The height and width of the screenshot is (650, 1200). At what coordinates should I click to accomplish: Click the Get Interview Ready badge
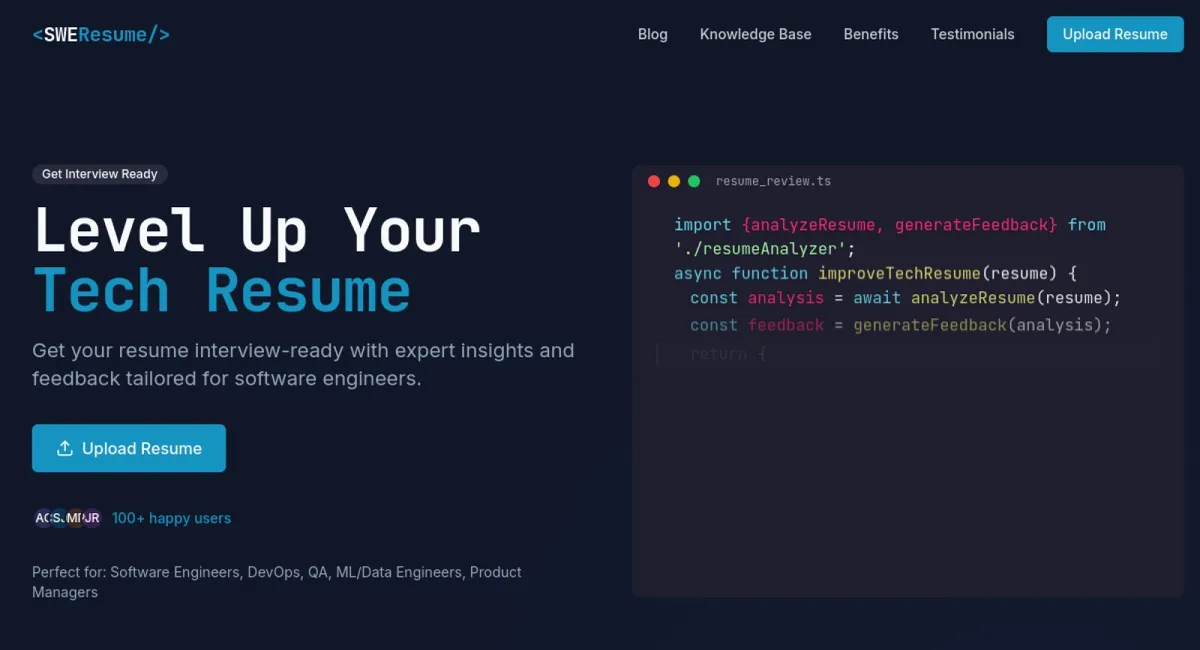click(100, 174)
